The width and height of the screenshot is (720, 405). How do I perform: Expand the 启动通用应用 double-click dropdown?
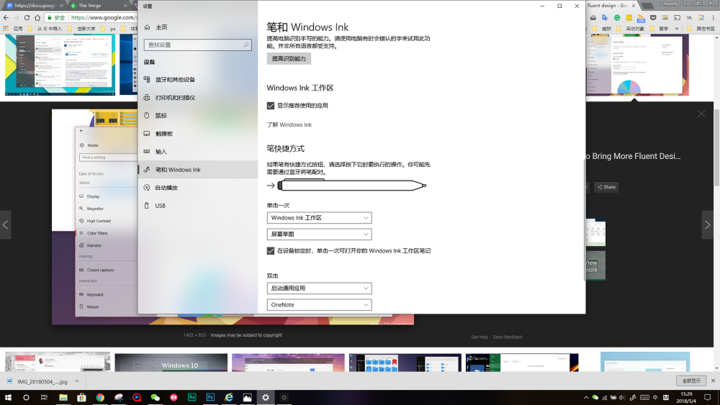tap(319, 288)
